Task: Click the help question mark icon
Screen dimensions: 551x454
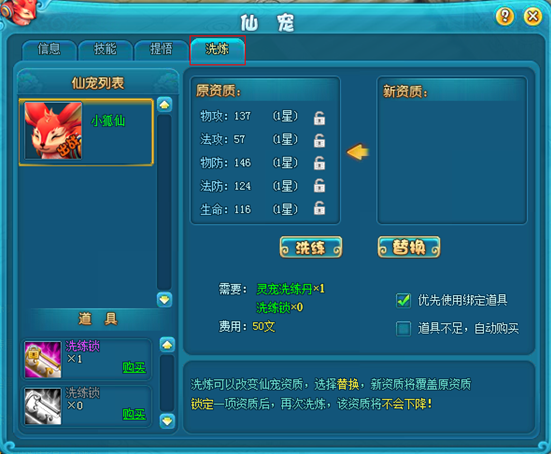Action: 505,16
